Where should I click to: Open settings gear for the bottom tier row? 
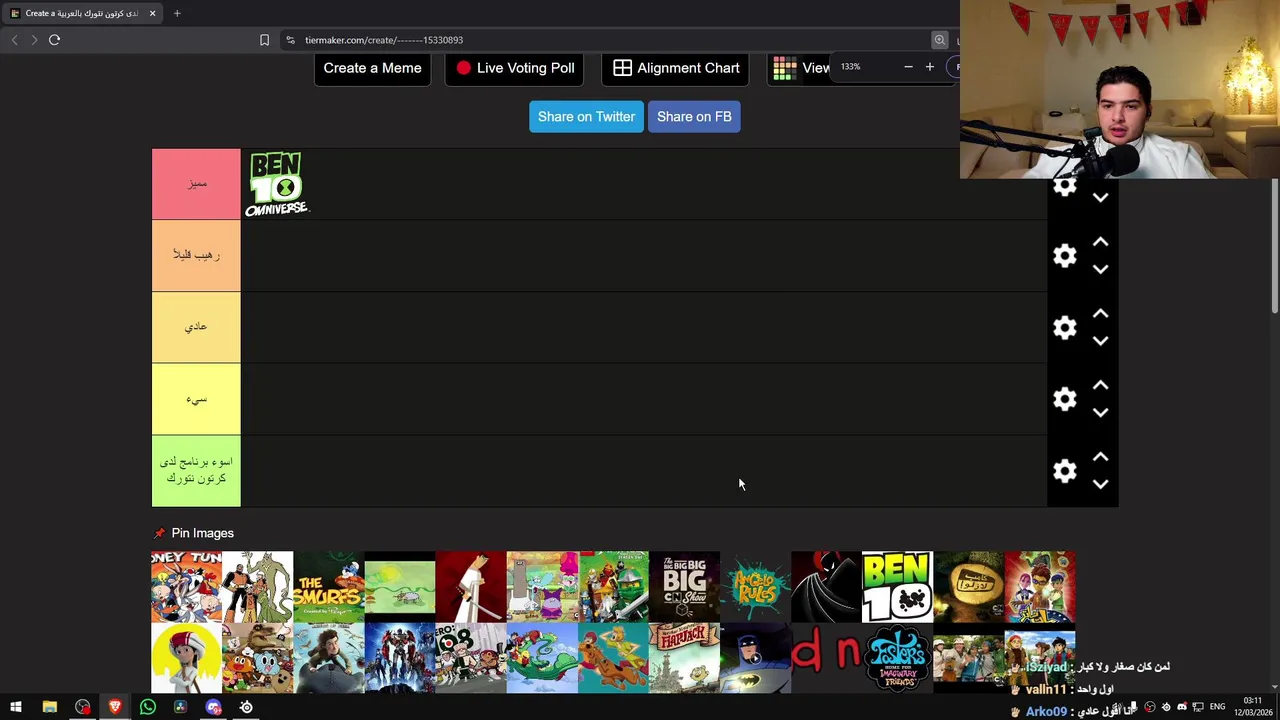pyautogui.click(x=1065, y=472)
